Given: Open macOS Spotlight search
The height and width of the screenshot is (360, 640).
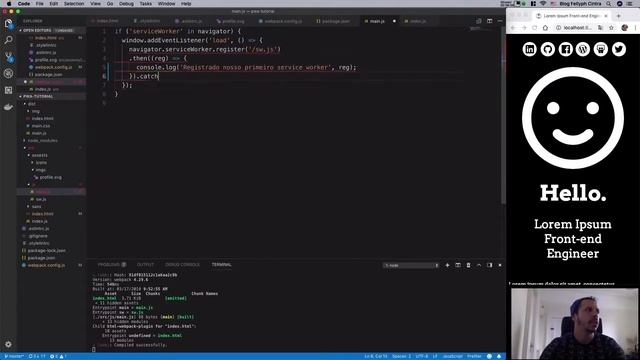Looking at the screenshot, I should click(x=609, y=4).
